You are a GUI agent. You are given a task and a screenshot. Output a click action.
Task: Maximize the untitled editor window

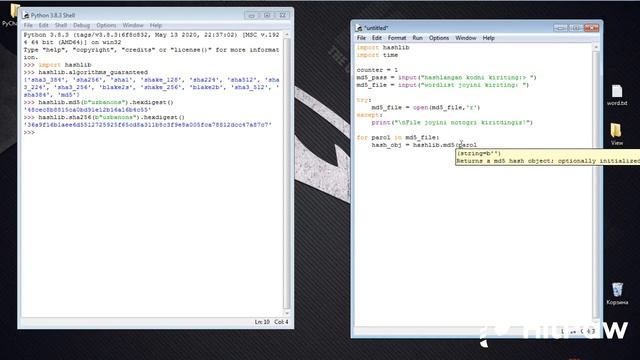pyautogui.click(x=575, y=28)
